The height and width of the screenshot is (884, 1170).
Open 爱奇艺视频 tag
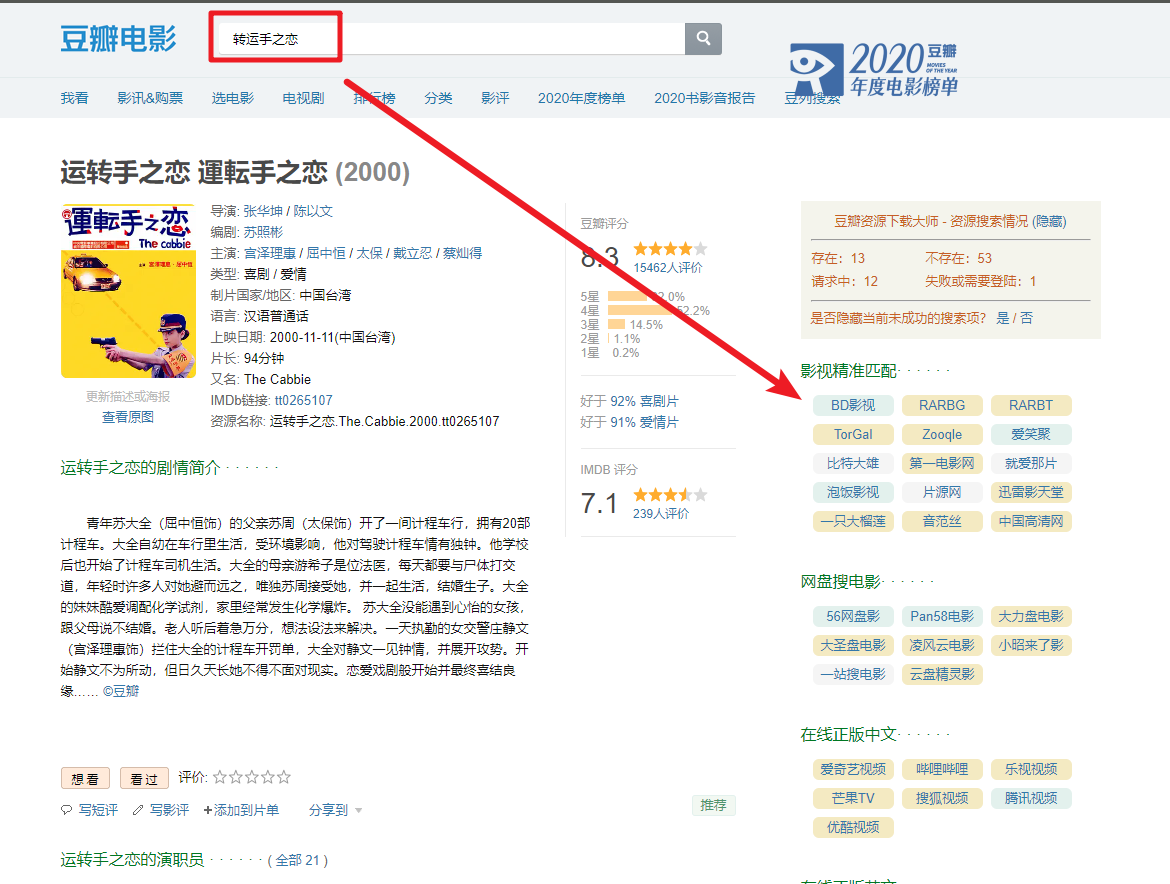click(853, 769)
